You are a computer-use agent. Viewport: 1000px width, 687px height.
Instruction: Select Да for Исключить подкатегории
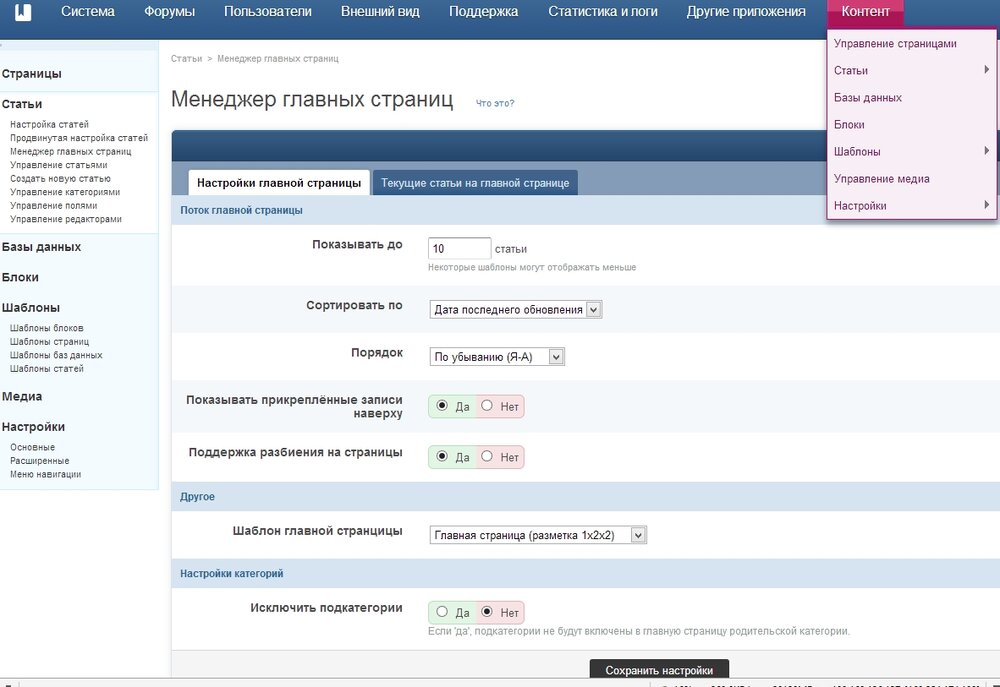(442, 612)
